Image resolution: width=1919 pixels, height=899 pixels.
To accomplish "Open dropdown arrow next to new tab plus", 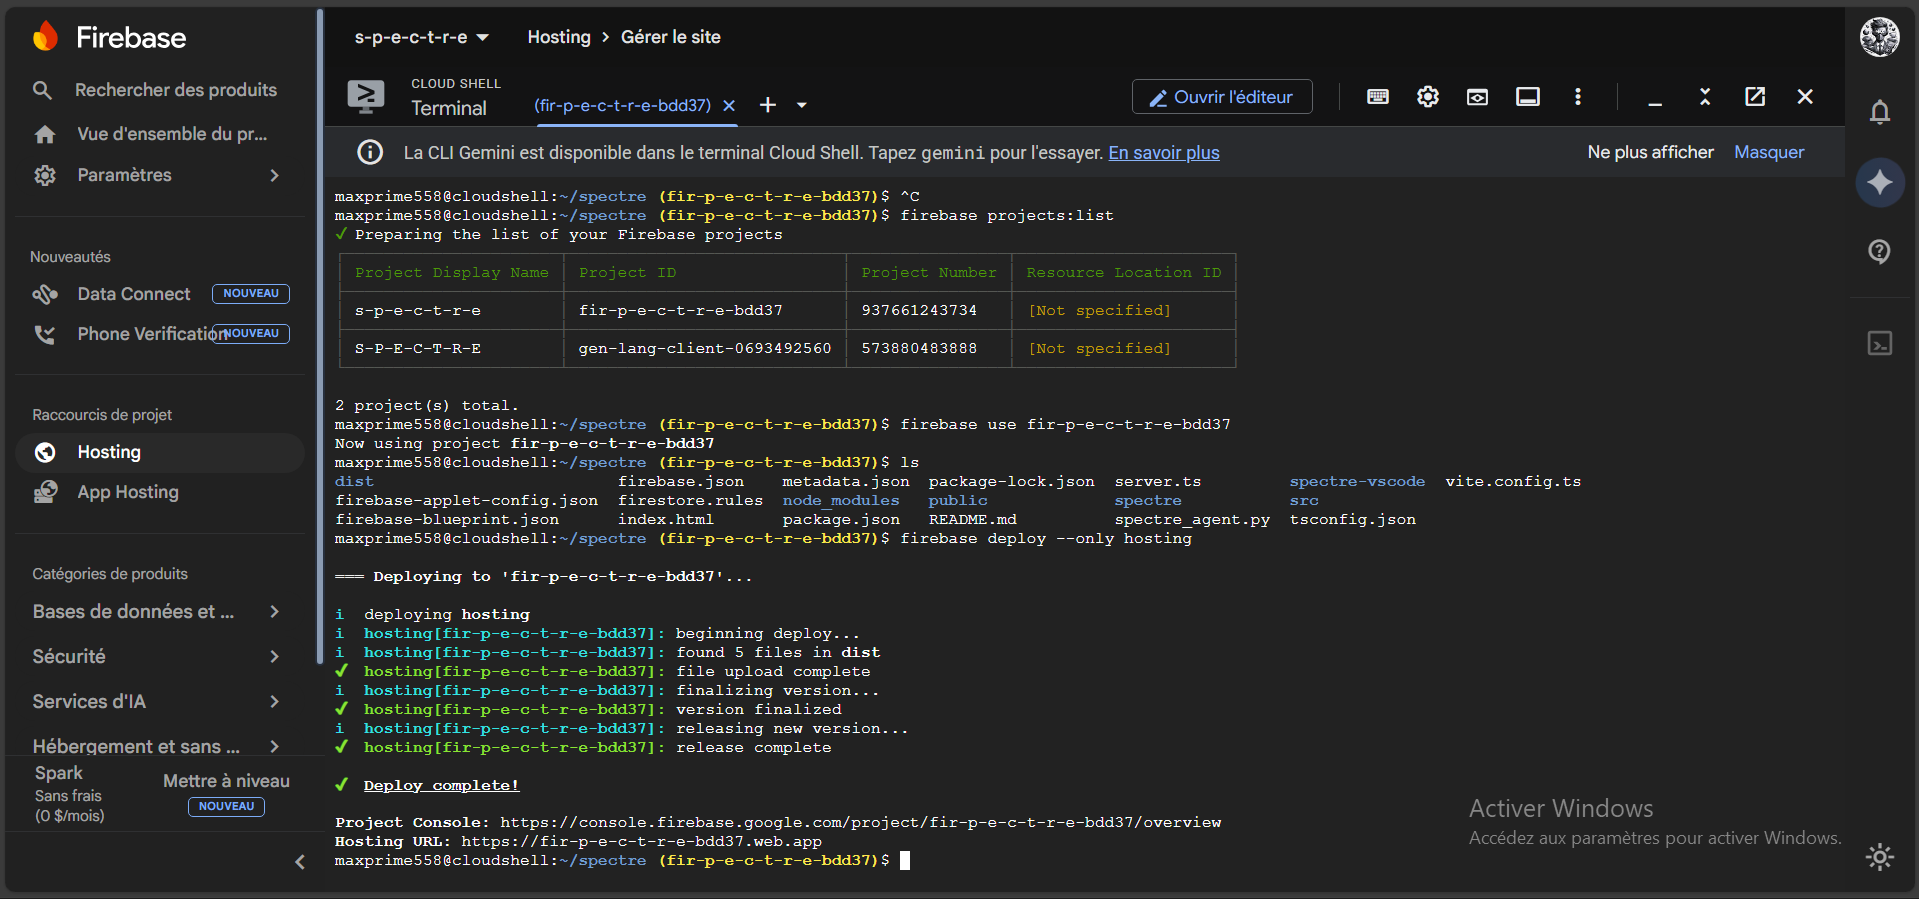I will (801, 105).
